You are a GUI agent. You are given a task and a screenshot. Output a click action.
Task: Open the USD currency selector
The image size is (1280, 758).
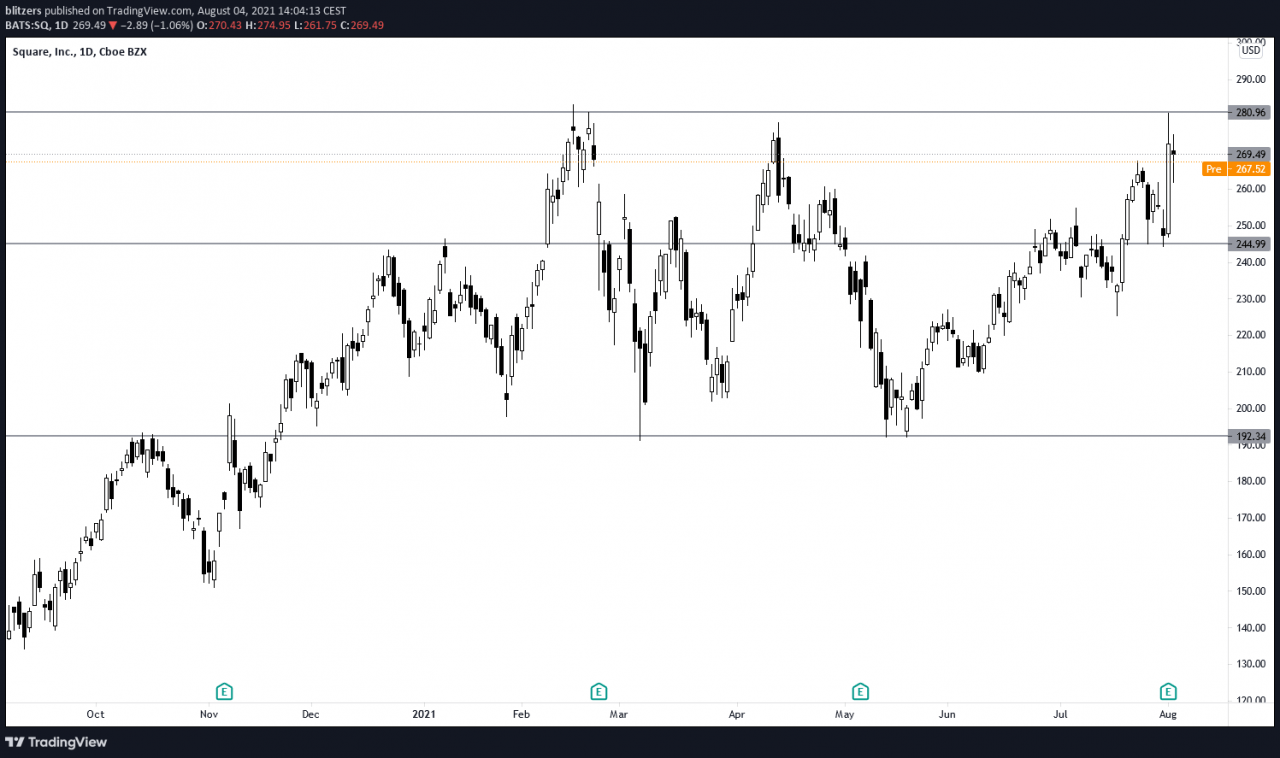1250,50
